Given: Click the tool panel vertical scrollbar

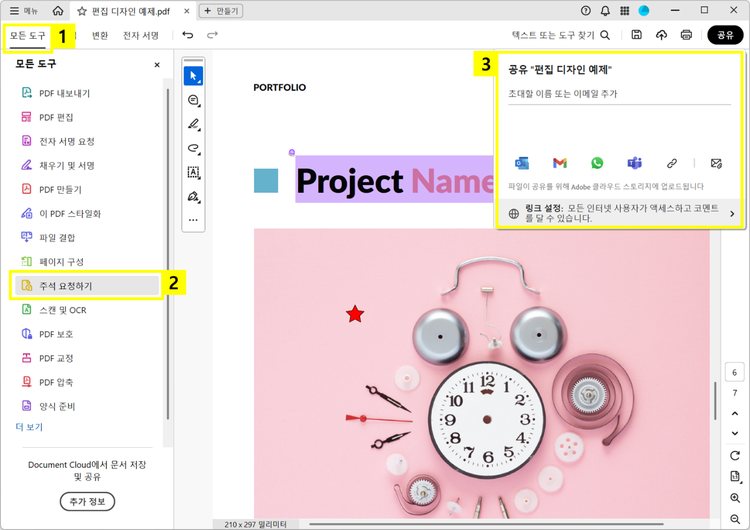Looking at the screenshot, I should (167, 254).
